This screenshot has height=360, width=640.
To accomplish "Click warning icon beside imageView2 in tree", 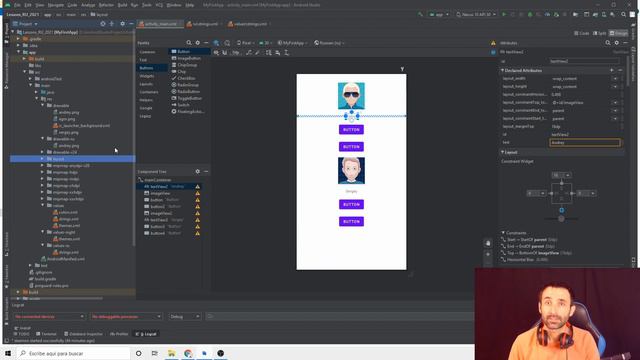I will point(198,213).
